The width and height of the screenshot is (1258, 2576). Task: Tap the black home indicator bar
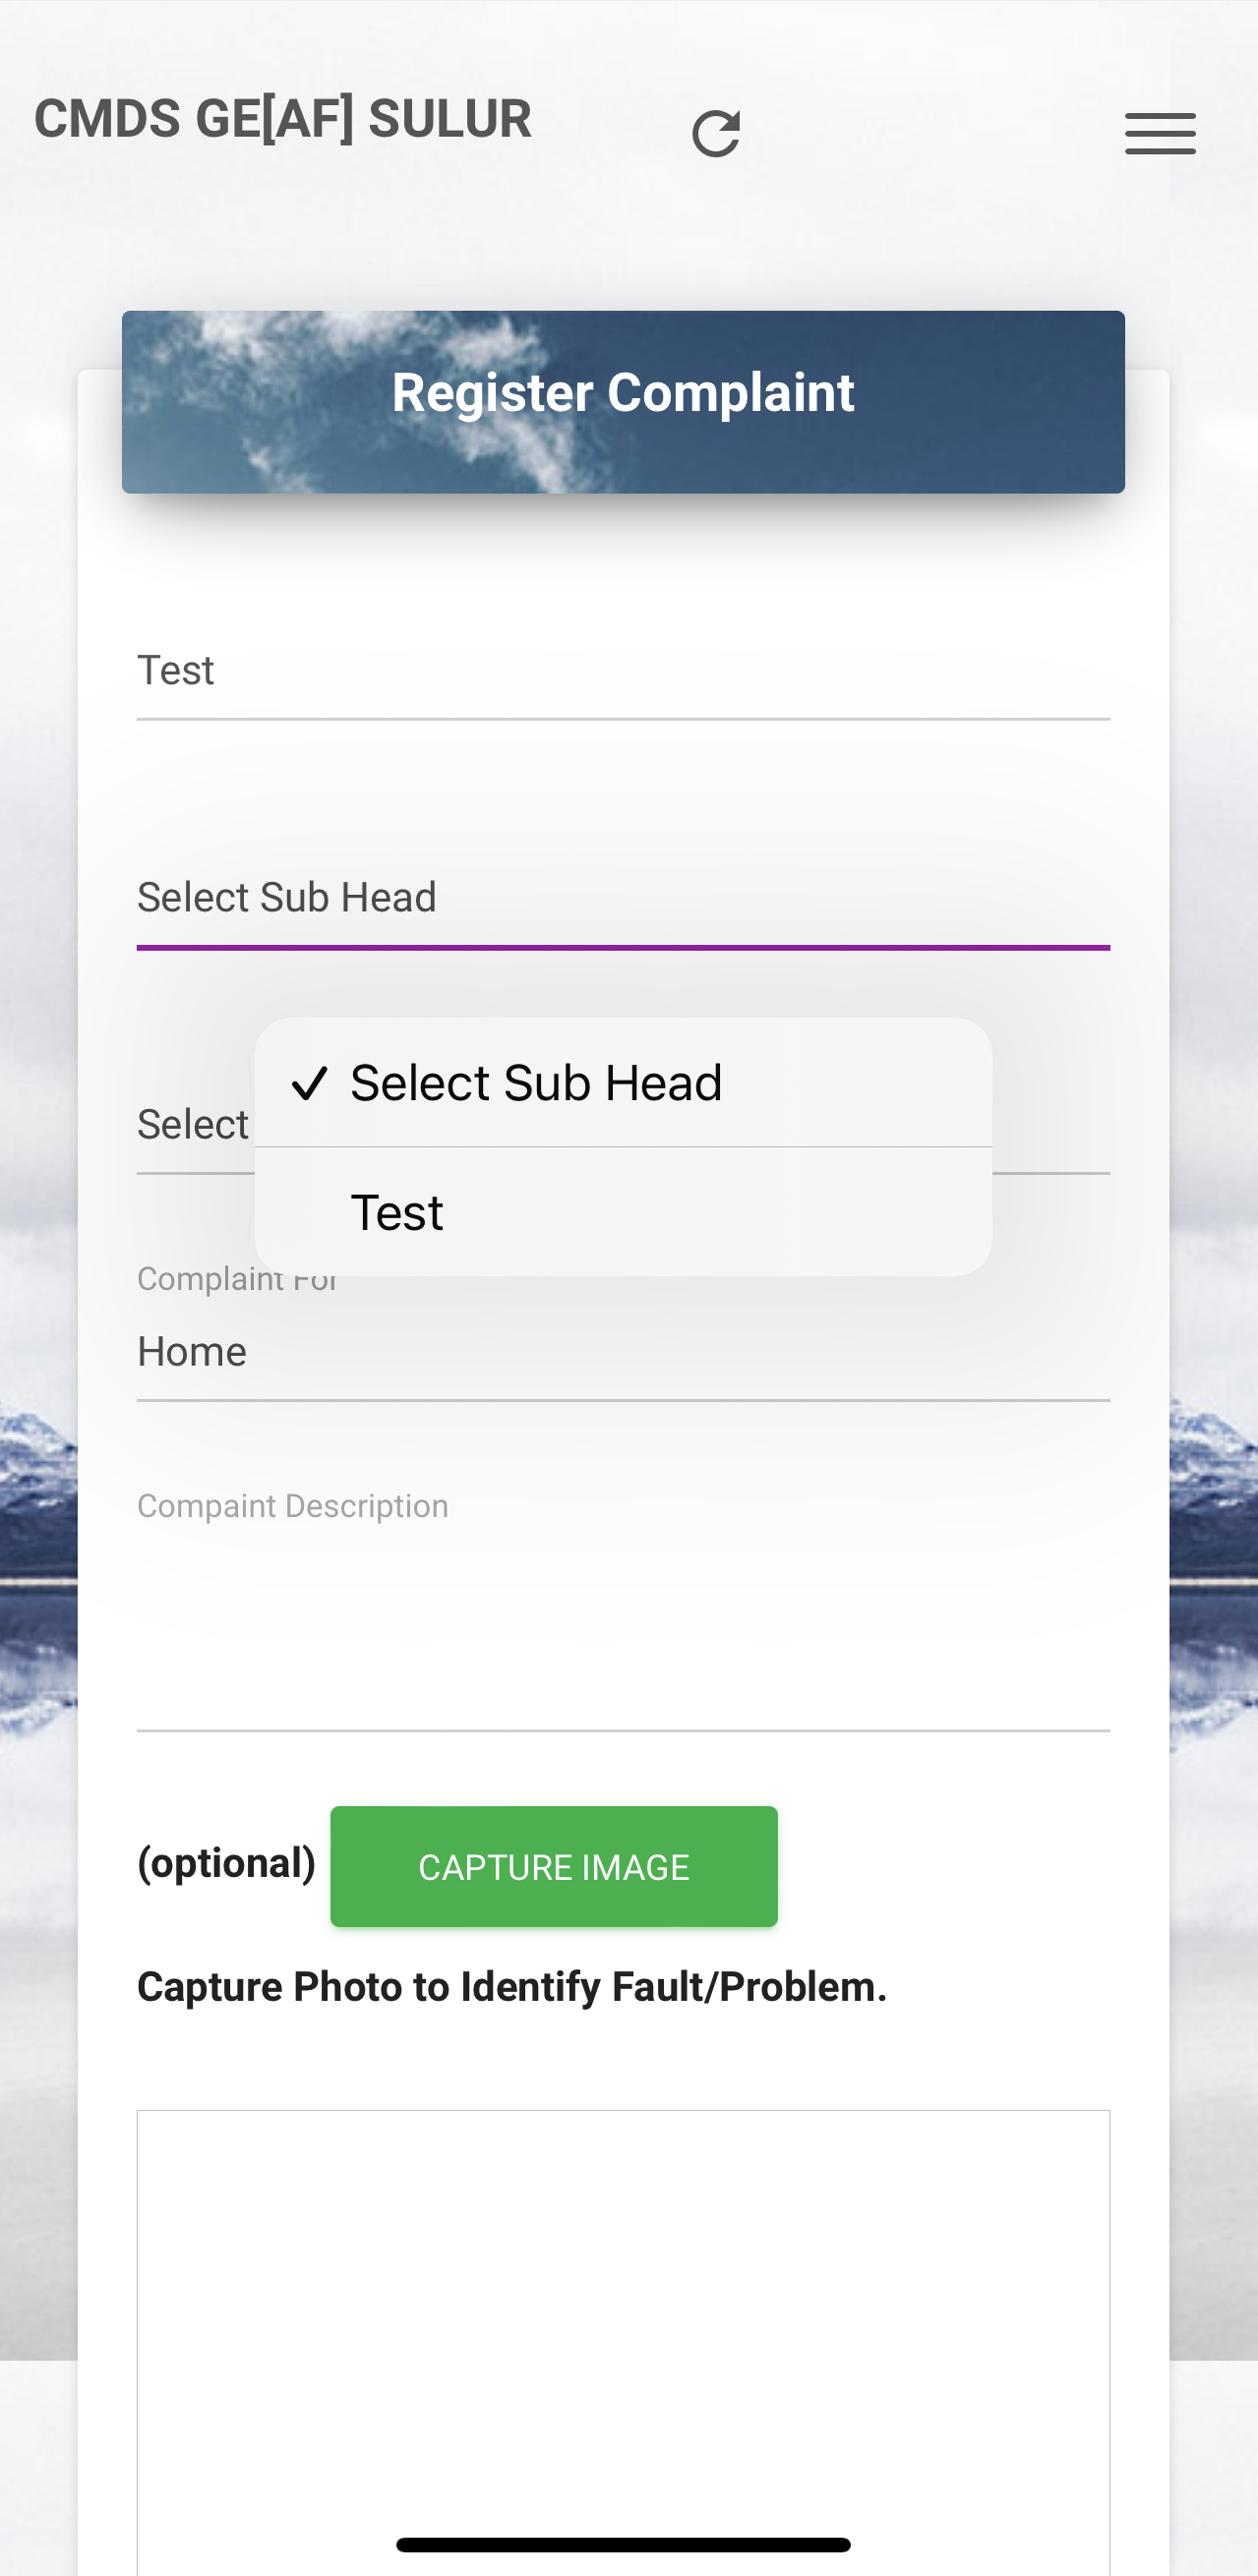[x=622, y=2544]
